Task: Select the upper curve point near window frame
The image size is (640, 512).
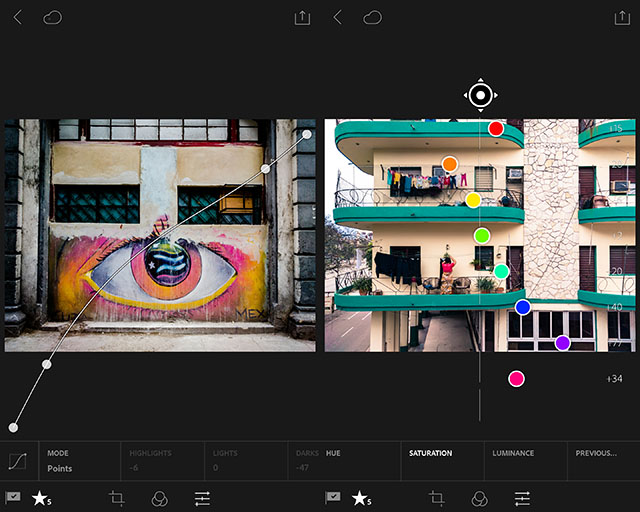Action: (x=265, y=169)
